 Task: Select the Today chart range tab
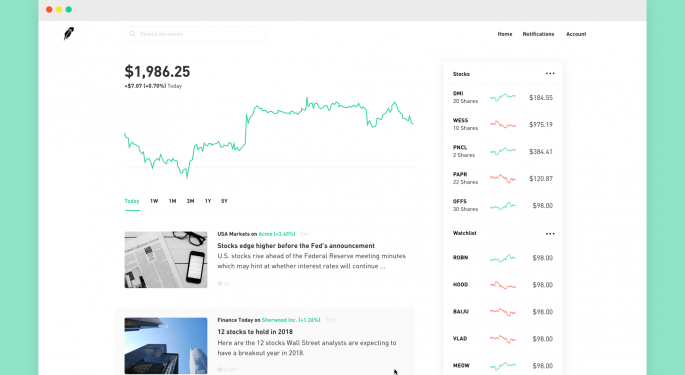click(132, 201)
